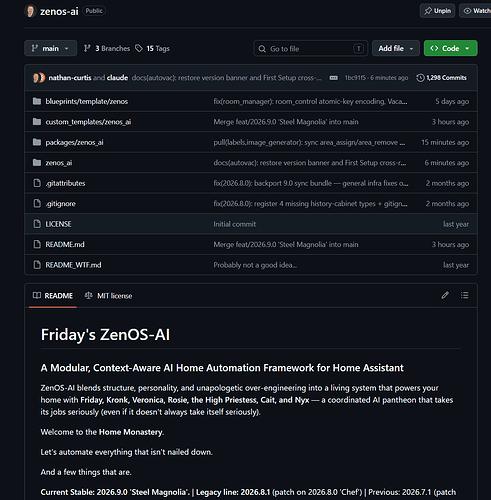Open the packages/zenos_ai folder
Screen dimensions: 491x500
click(x=74, y=142)
